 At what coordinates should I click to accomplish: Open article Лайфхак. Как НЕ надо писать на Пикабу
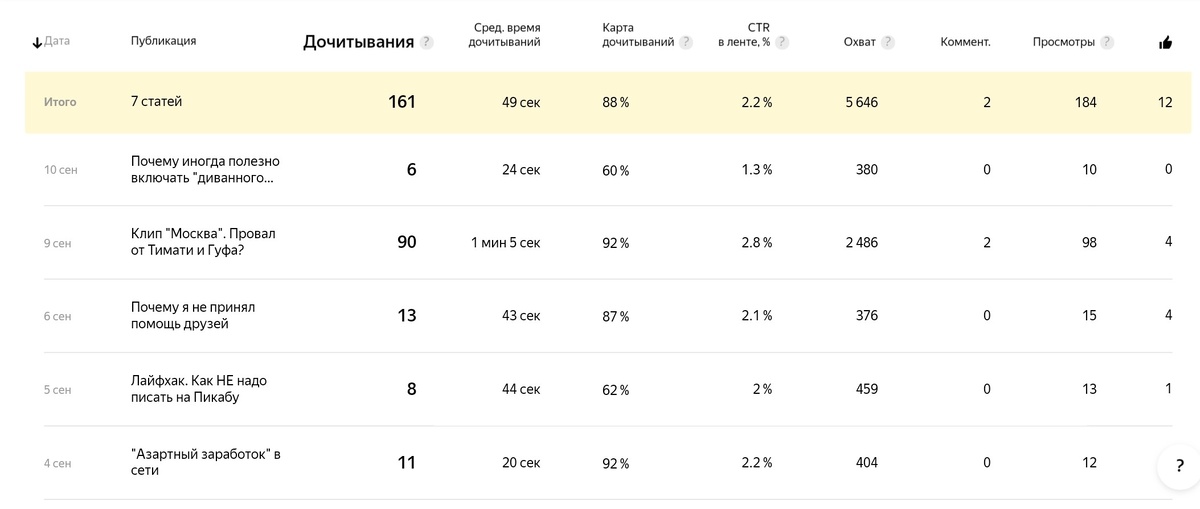199,389
